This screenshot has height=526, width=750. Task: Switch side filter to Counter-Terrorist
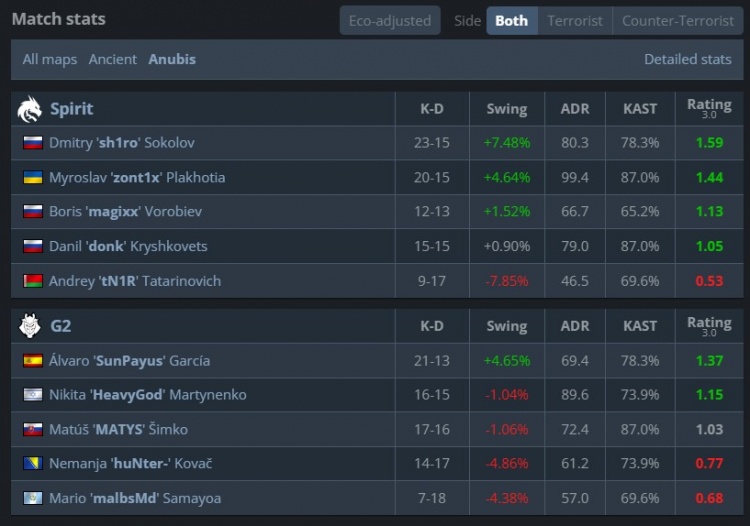click(677, 20)
